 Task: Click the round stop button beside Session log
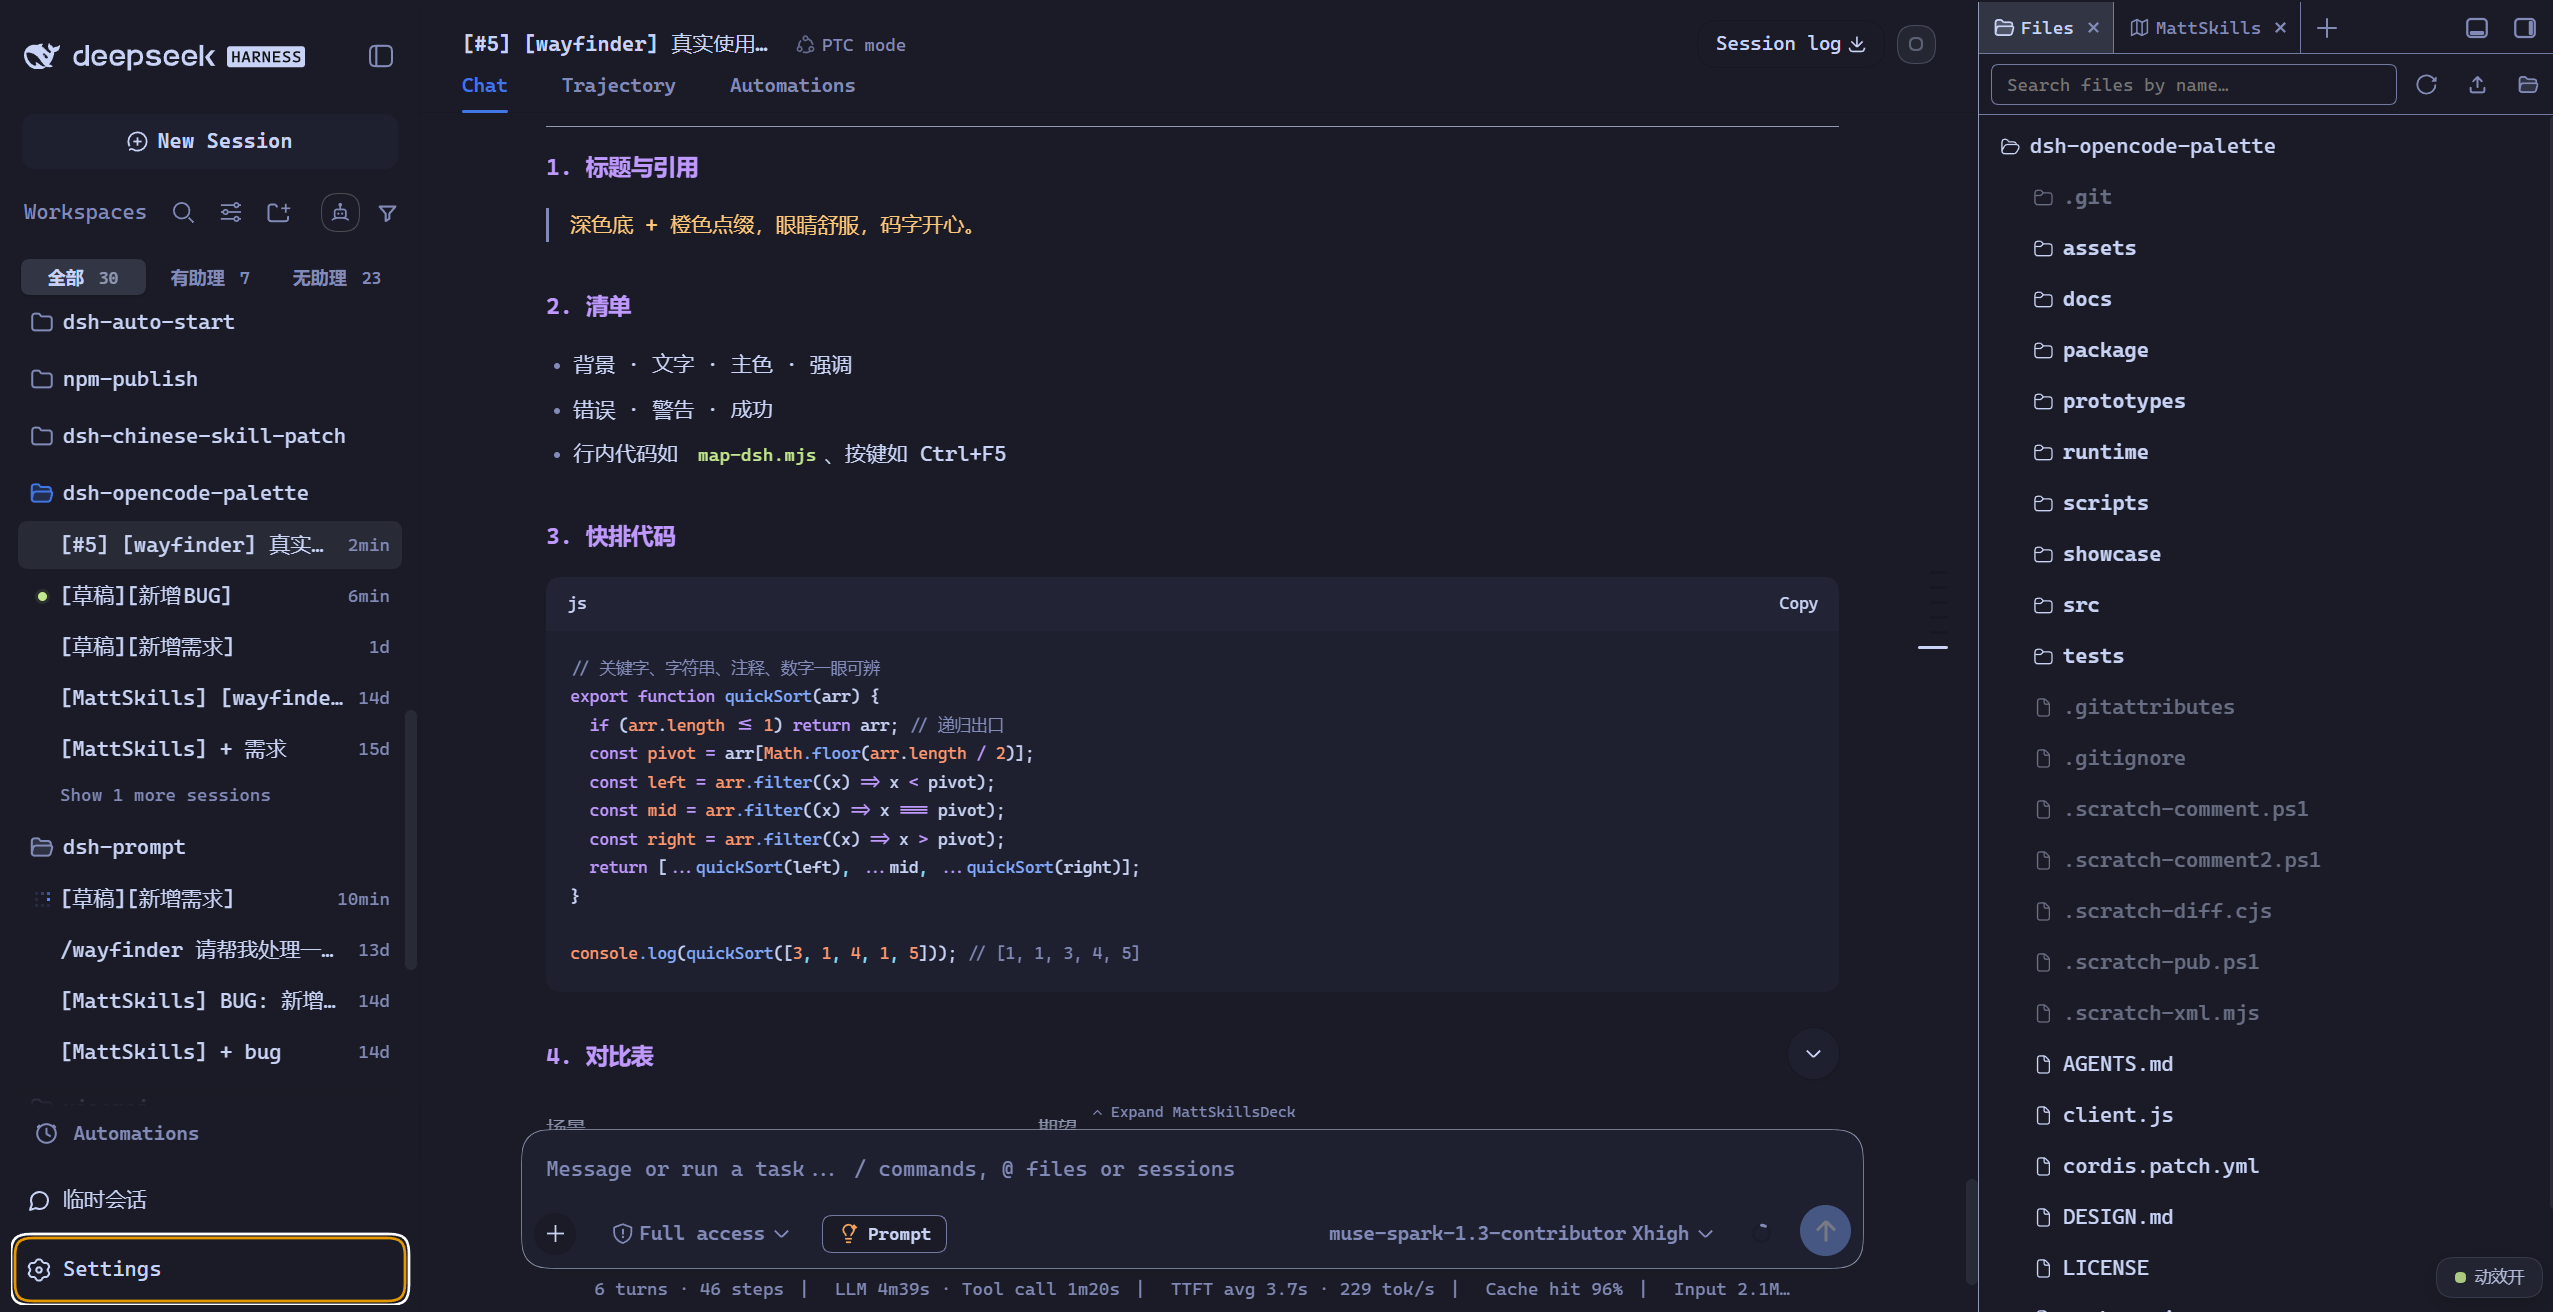click(1916, 44)
